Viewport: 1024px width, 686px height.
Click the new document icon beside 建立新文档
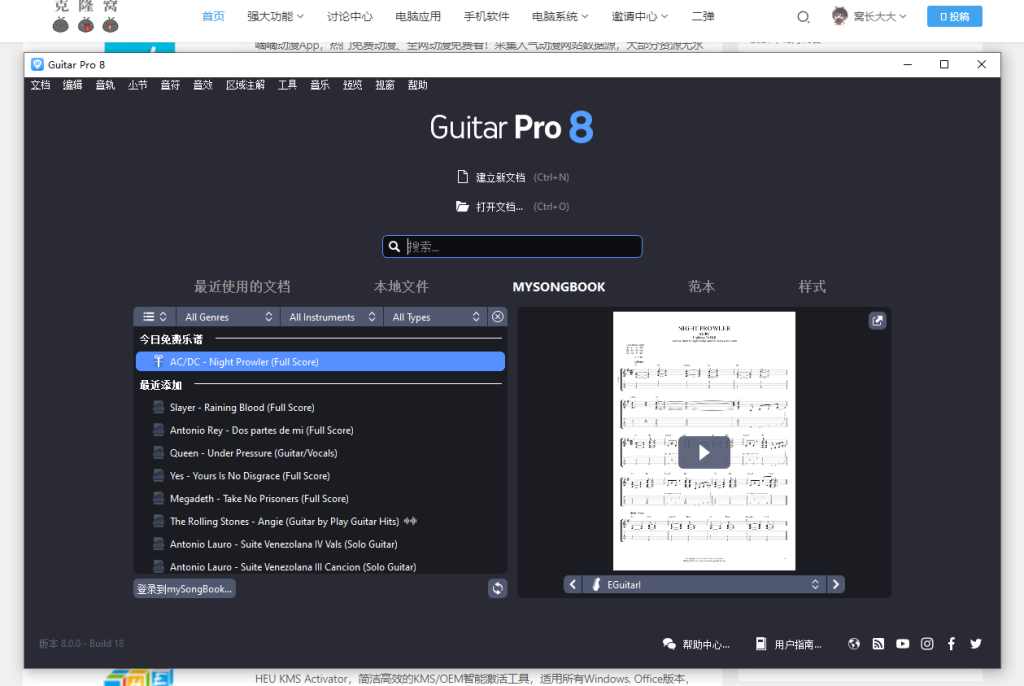(462, 177)
